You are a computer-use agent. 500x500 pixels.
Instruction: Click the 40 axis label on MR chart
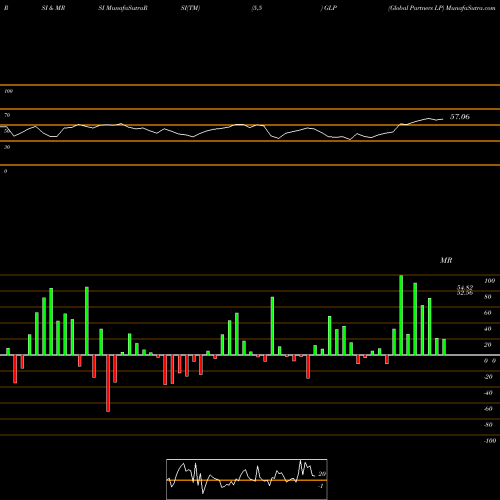coord(487,329)
